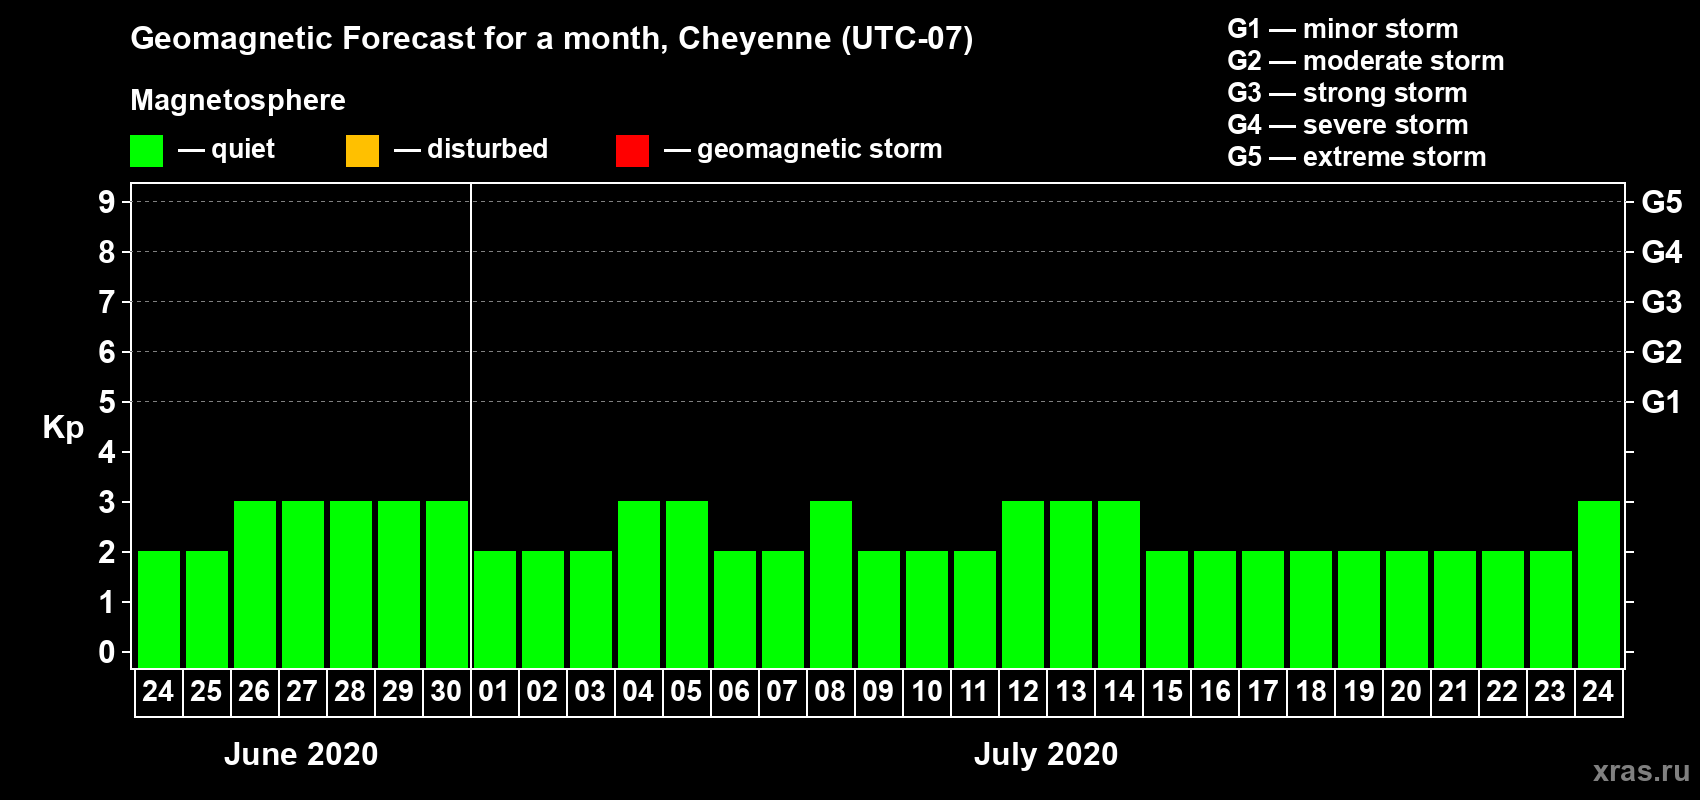The width and height of the screenshot is (1700, 800).
Task: Click date cell 21 on the axis
Action: (x=1455, y=692)
